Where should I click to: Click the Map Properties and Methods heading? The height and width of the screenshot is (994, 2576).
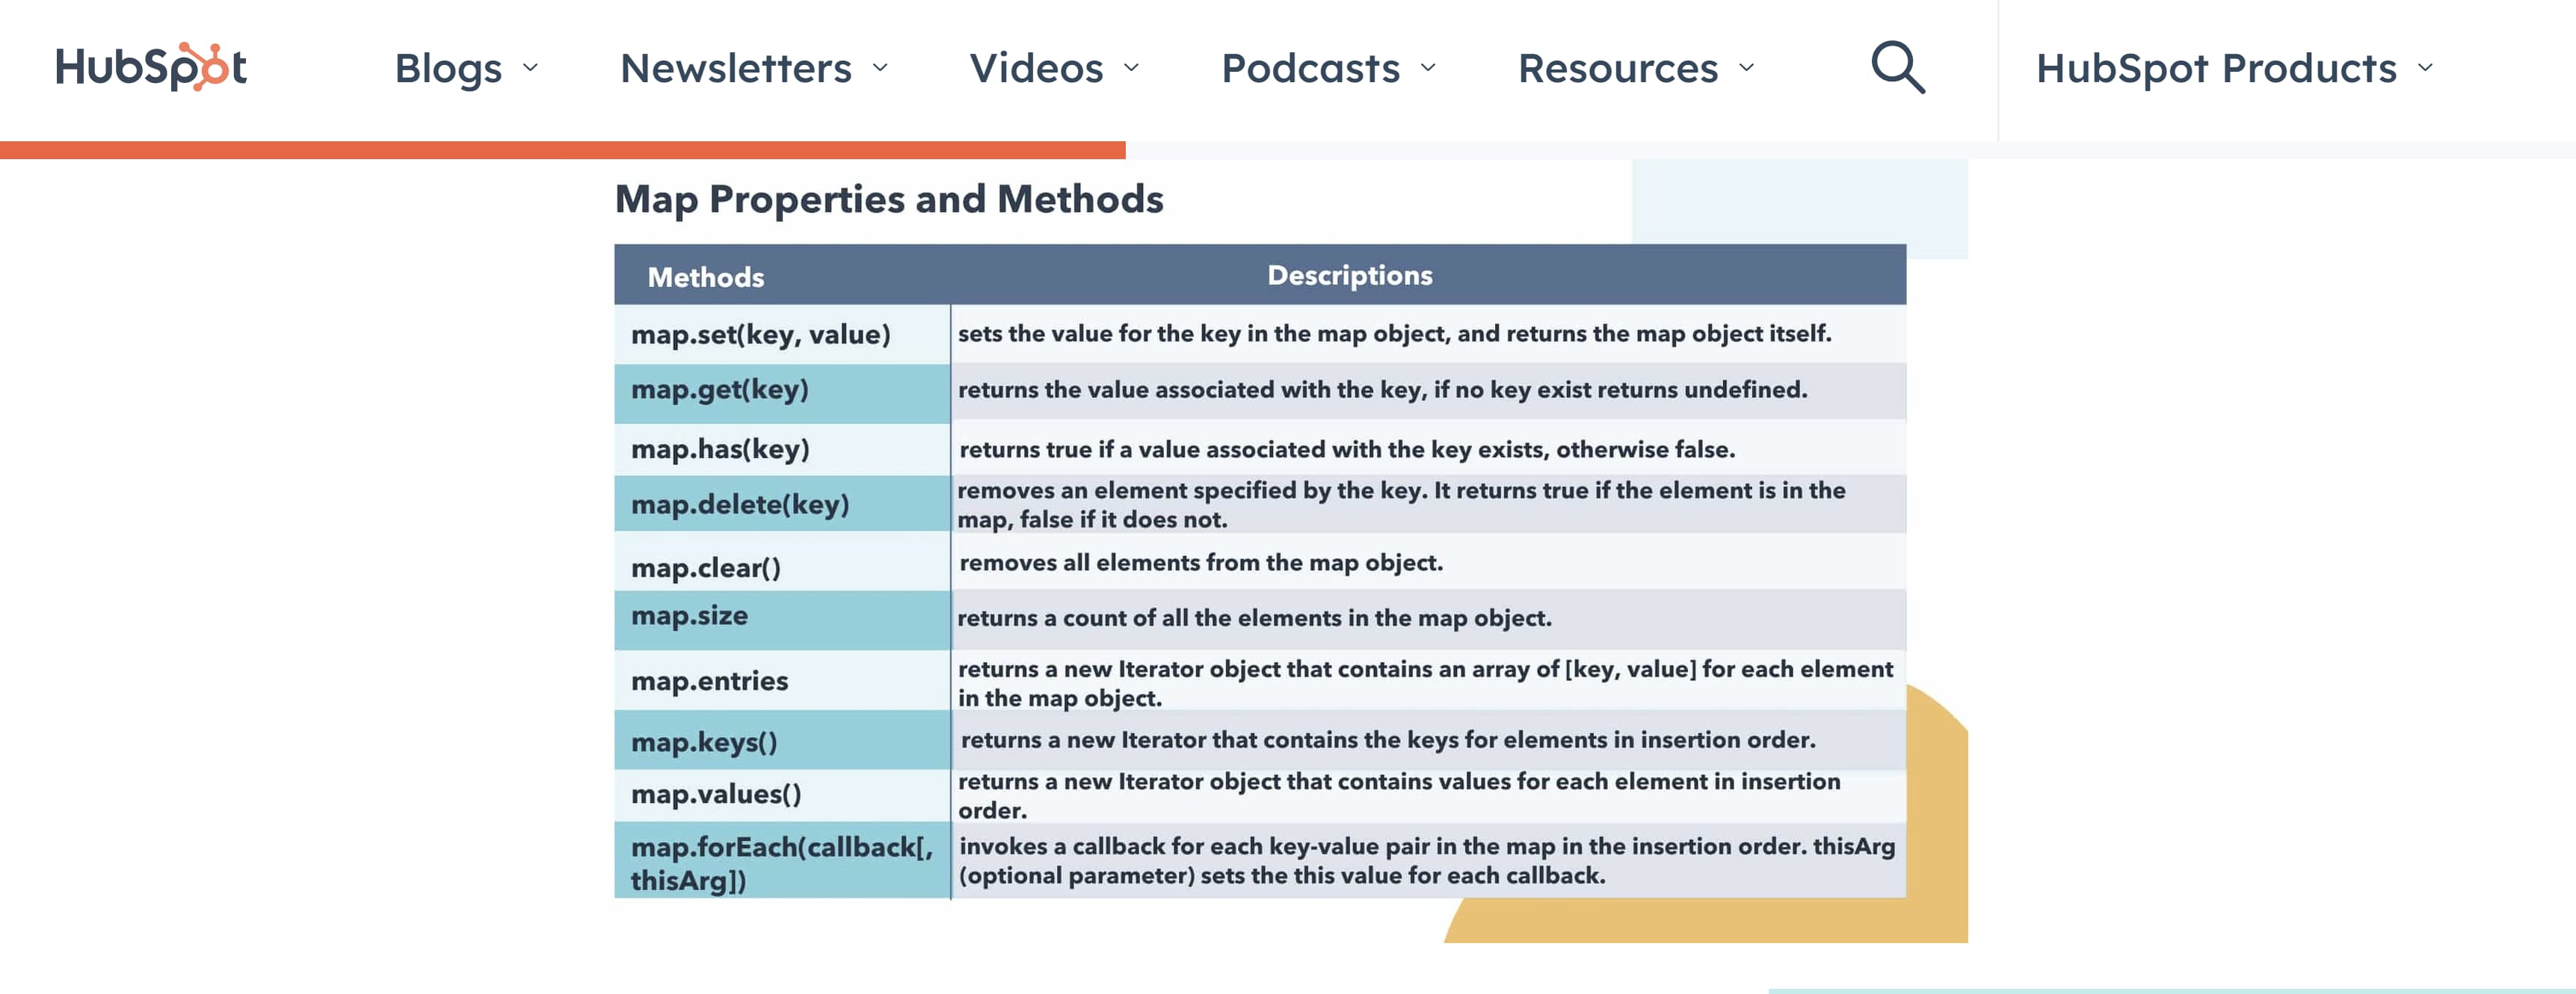[888, 199]
